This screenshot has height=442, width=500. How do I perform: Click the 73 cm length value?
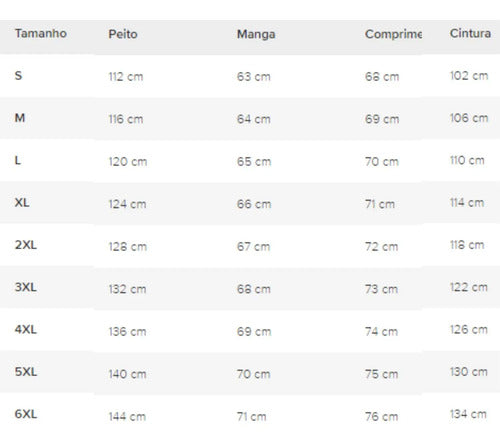coord(381,289)
